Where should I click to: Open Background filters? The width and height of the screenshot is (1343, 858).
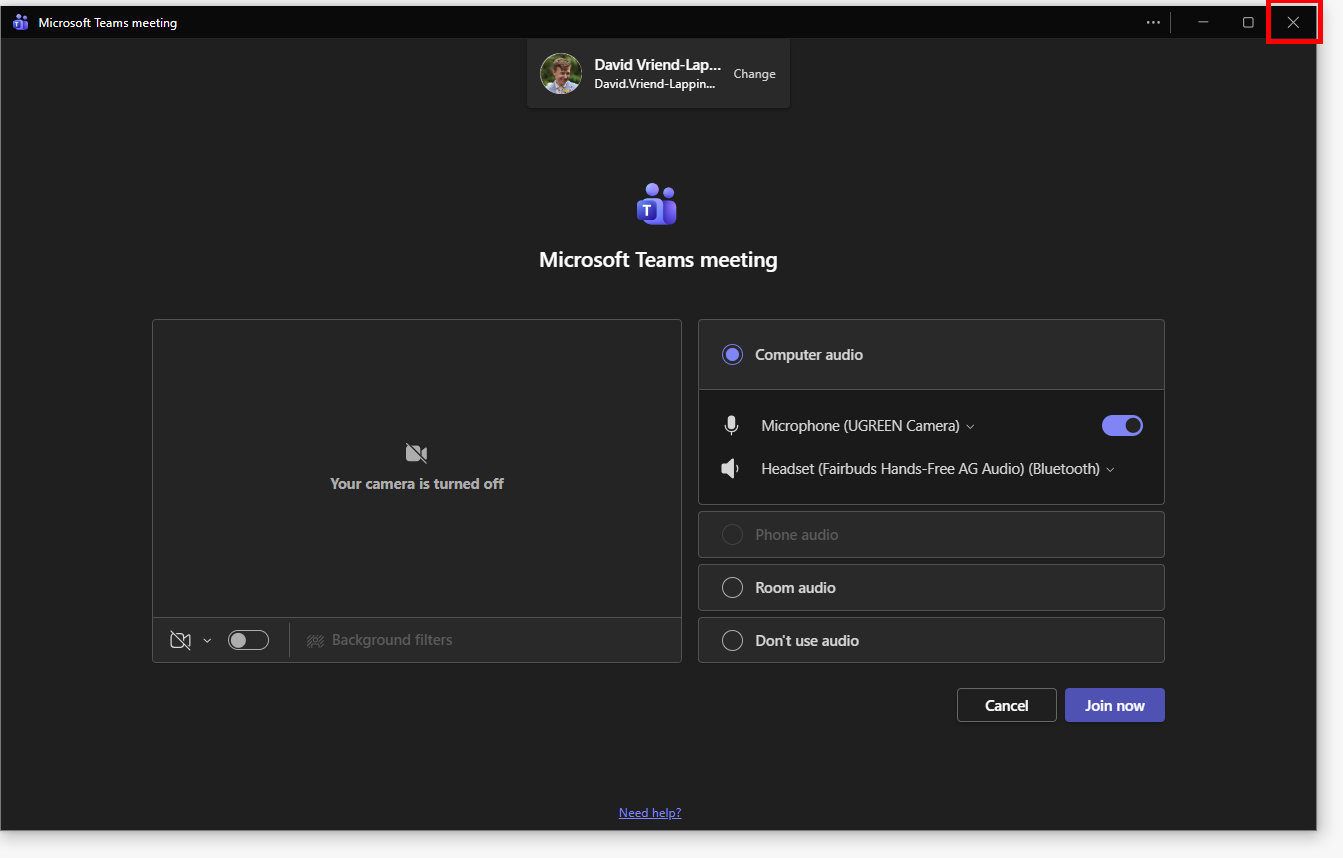pos(379,640)
